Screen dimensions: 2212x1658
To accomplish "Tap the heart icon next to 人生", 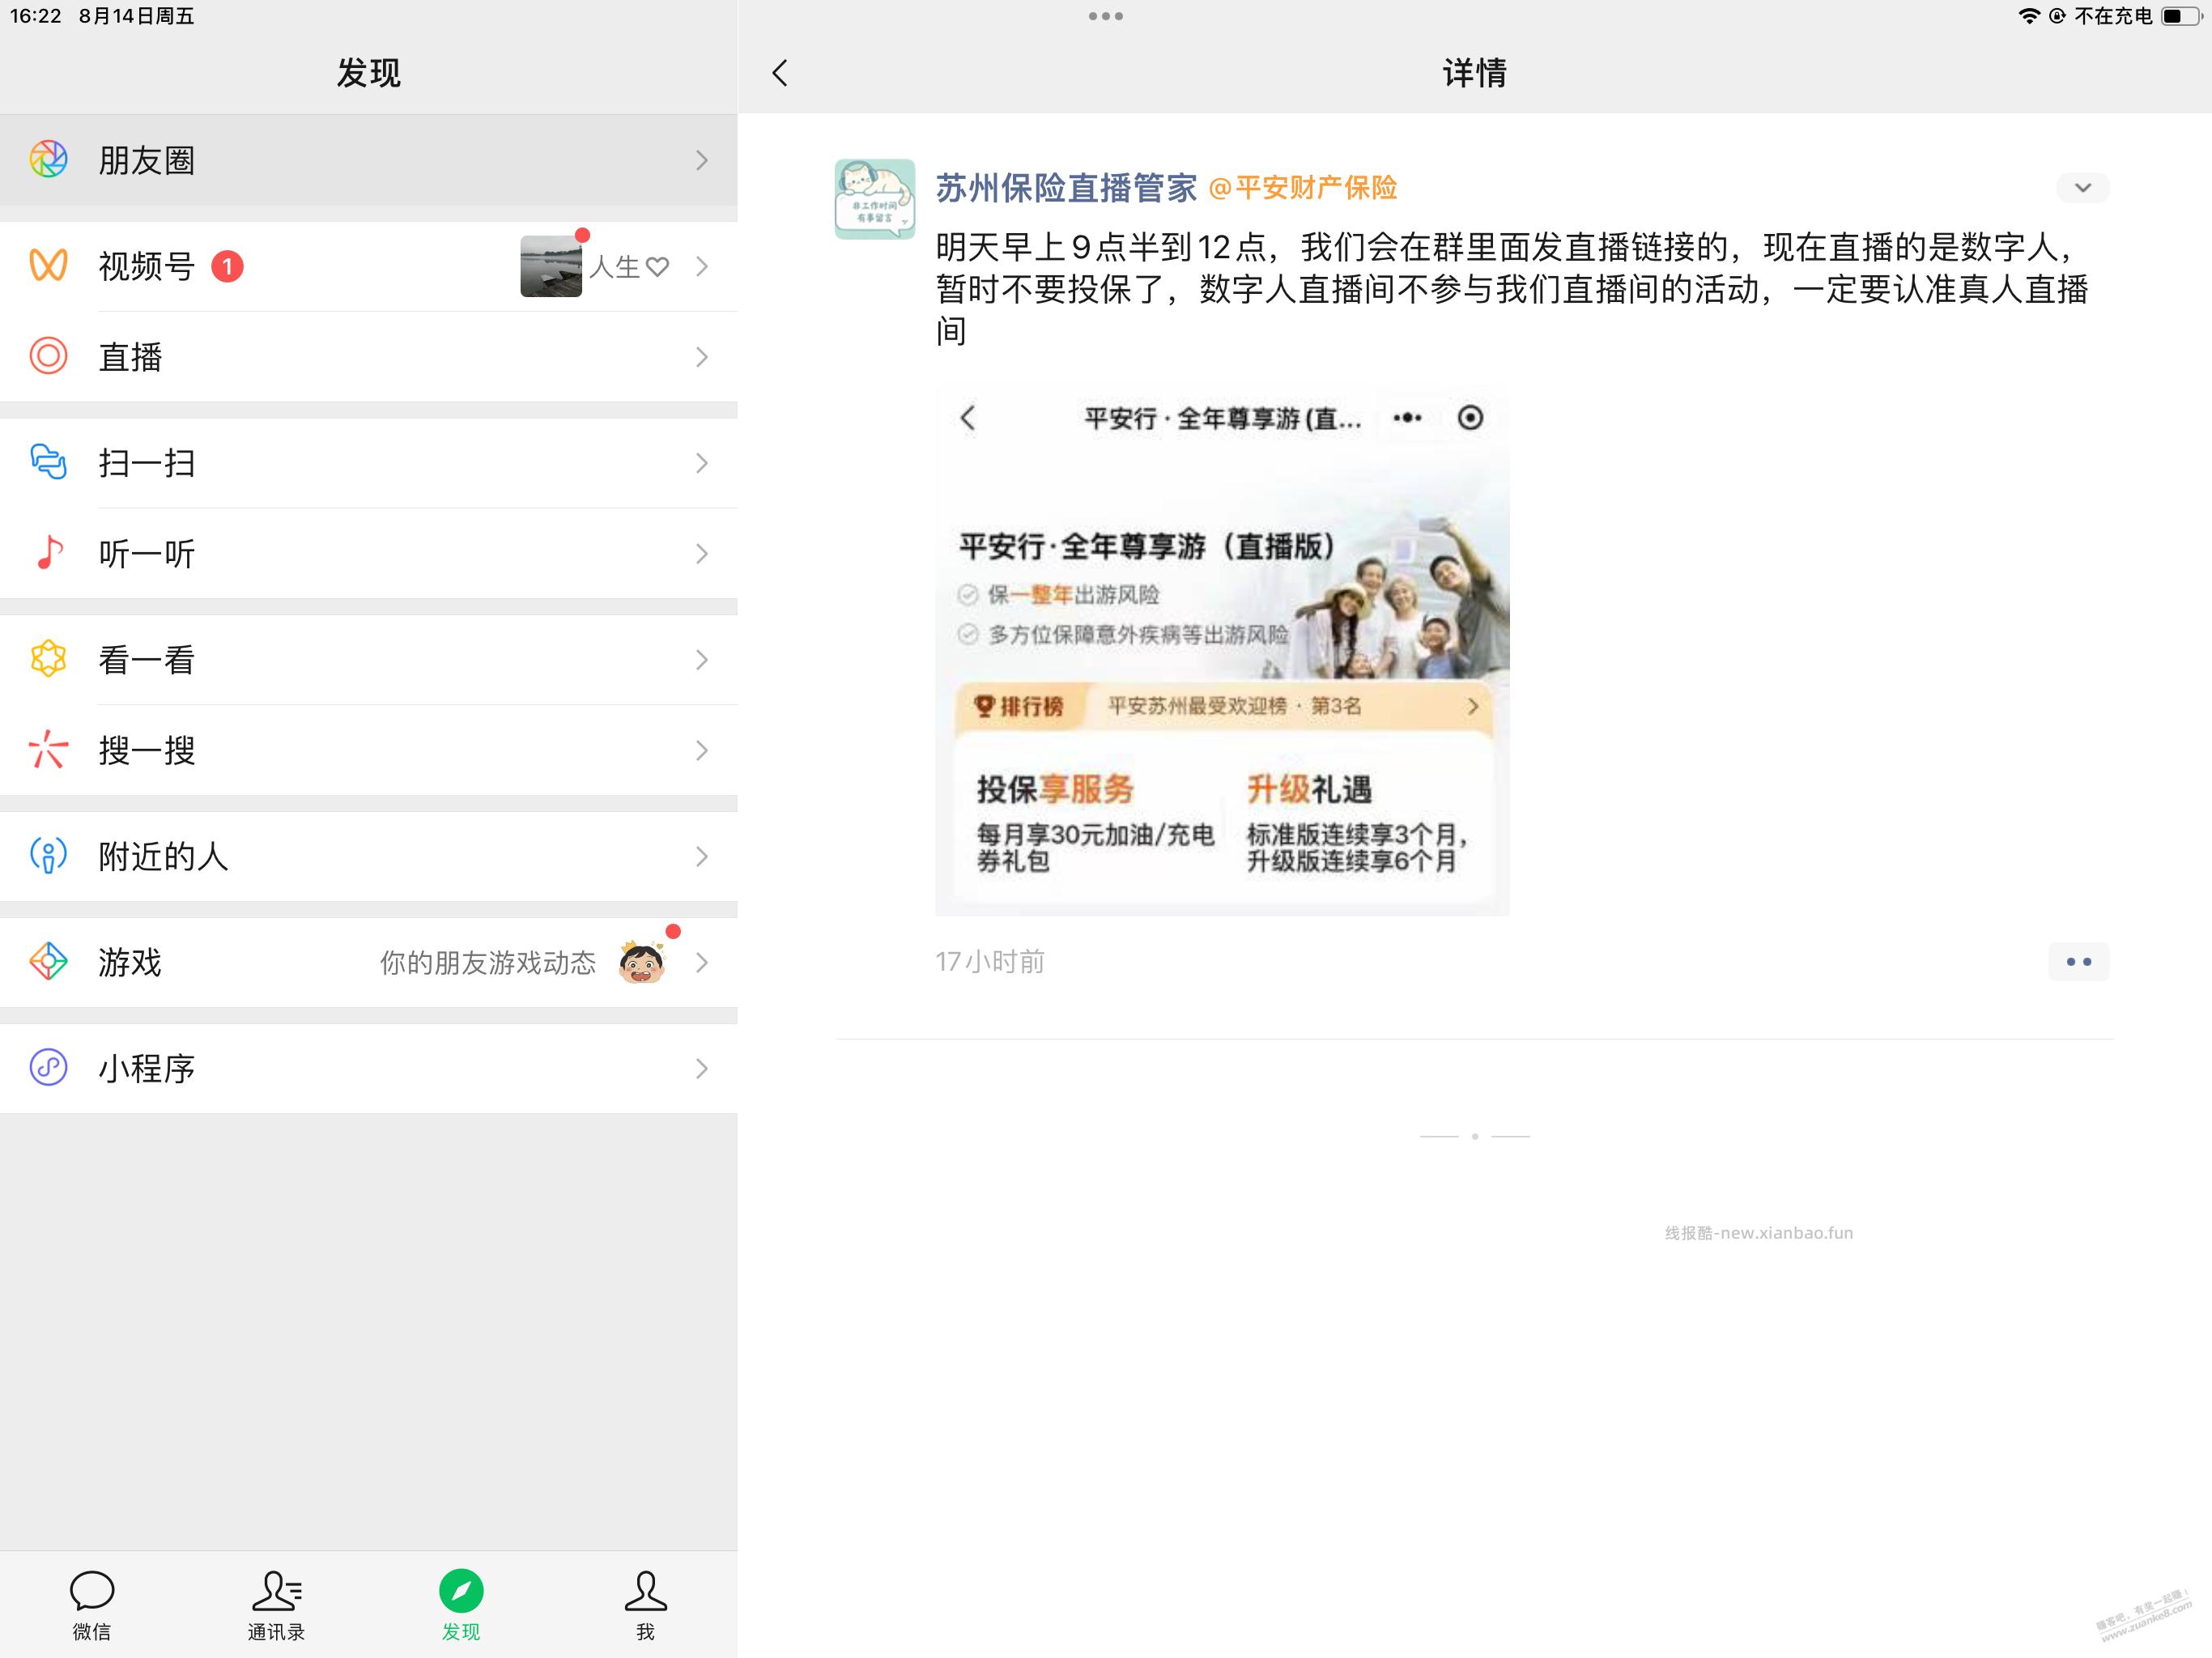I will pos(657,266).
